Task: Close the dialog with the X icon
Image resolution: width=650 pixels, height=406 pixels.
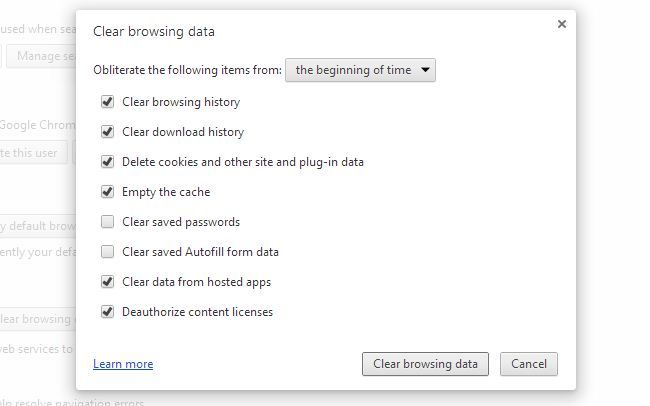Action: (x=562, y=24)
